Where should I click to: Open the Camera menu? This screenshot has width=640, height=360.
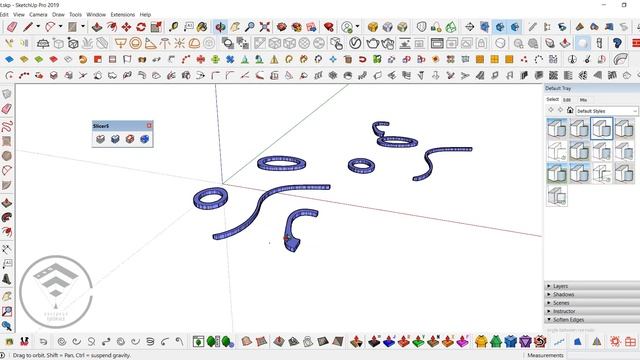38,14
